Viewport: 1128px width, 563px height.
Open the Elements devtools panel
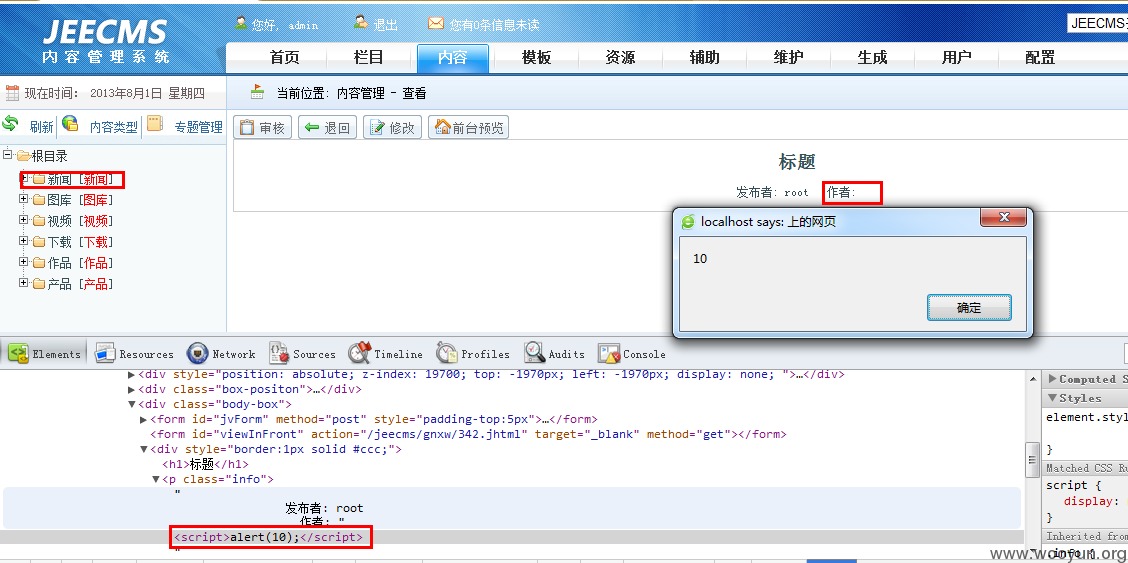click(x=45, y=354)
